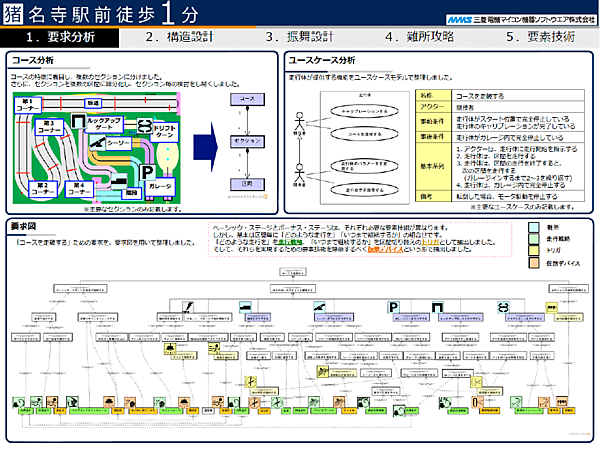Select the cyan seesaw icon in the requirements diagram
600x450 pixels.
pyautogui.click(x=320, y=307)
